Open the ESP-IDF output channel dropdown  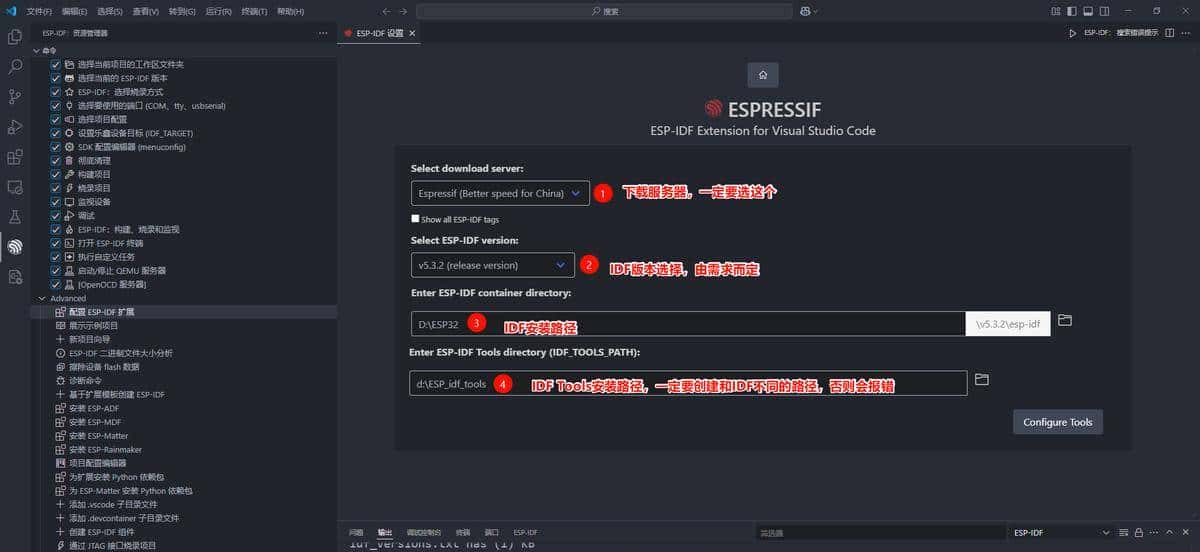coord(1061,532)
